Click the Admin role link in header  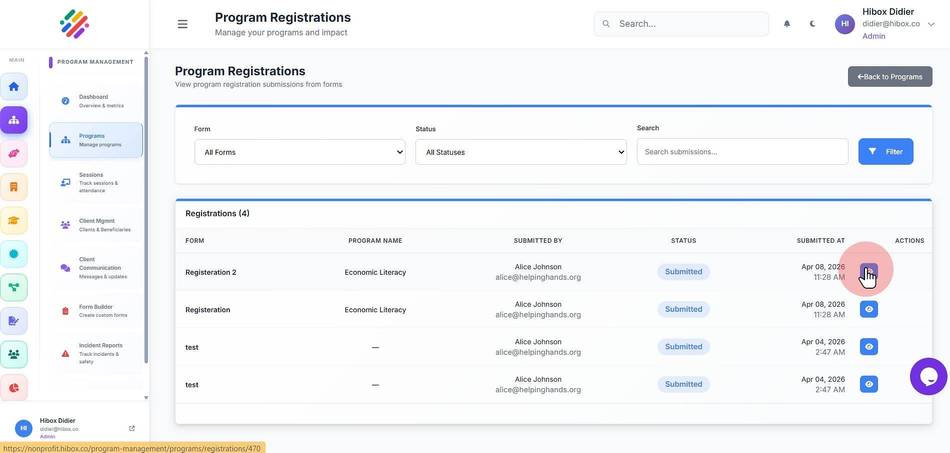coord(873,36)
